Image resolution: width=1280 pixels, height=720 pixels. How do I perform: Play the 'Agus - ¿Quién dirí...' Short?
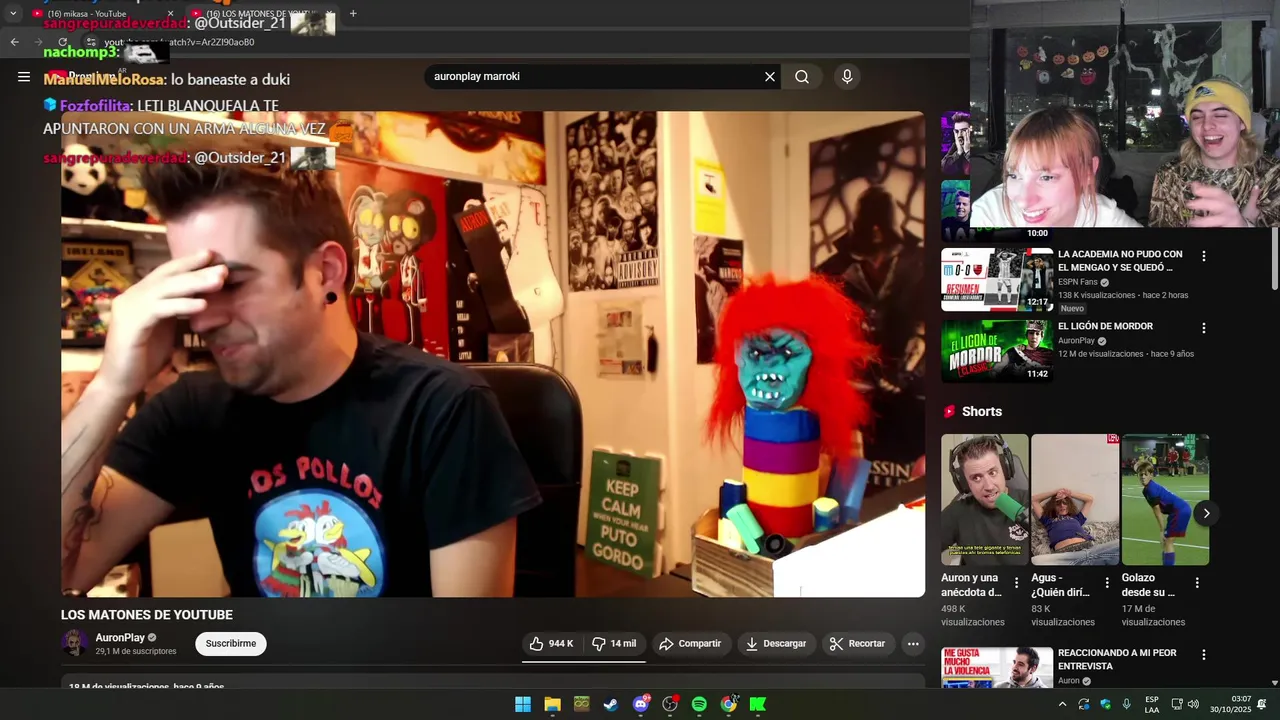pyautogui.click(x=1075, y=499)
